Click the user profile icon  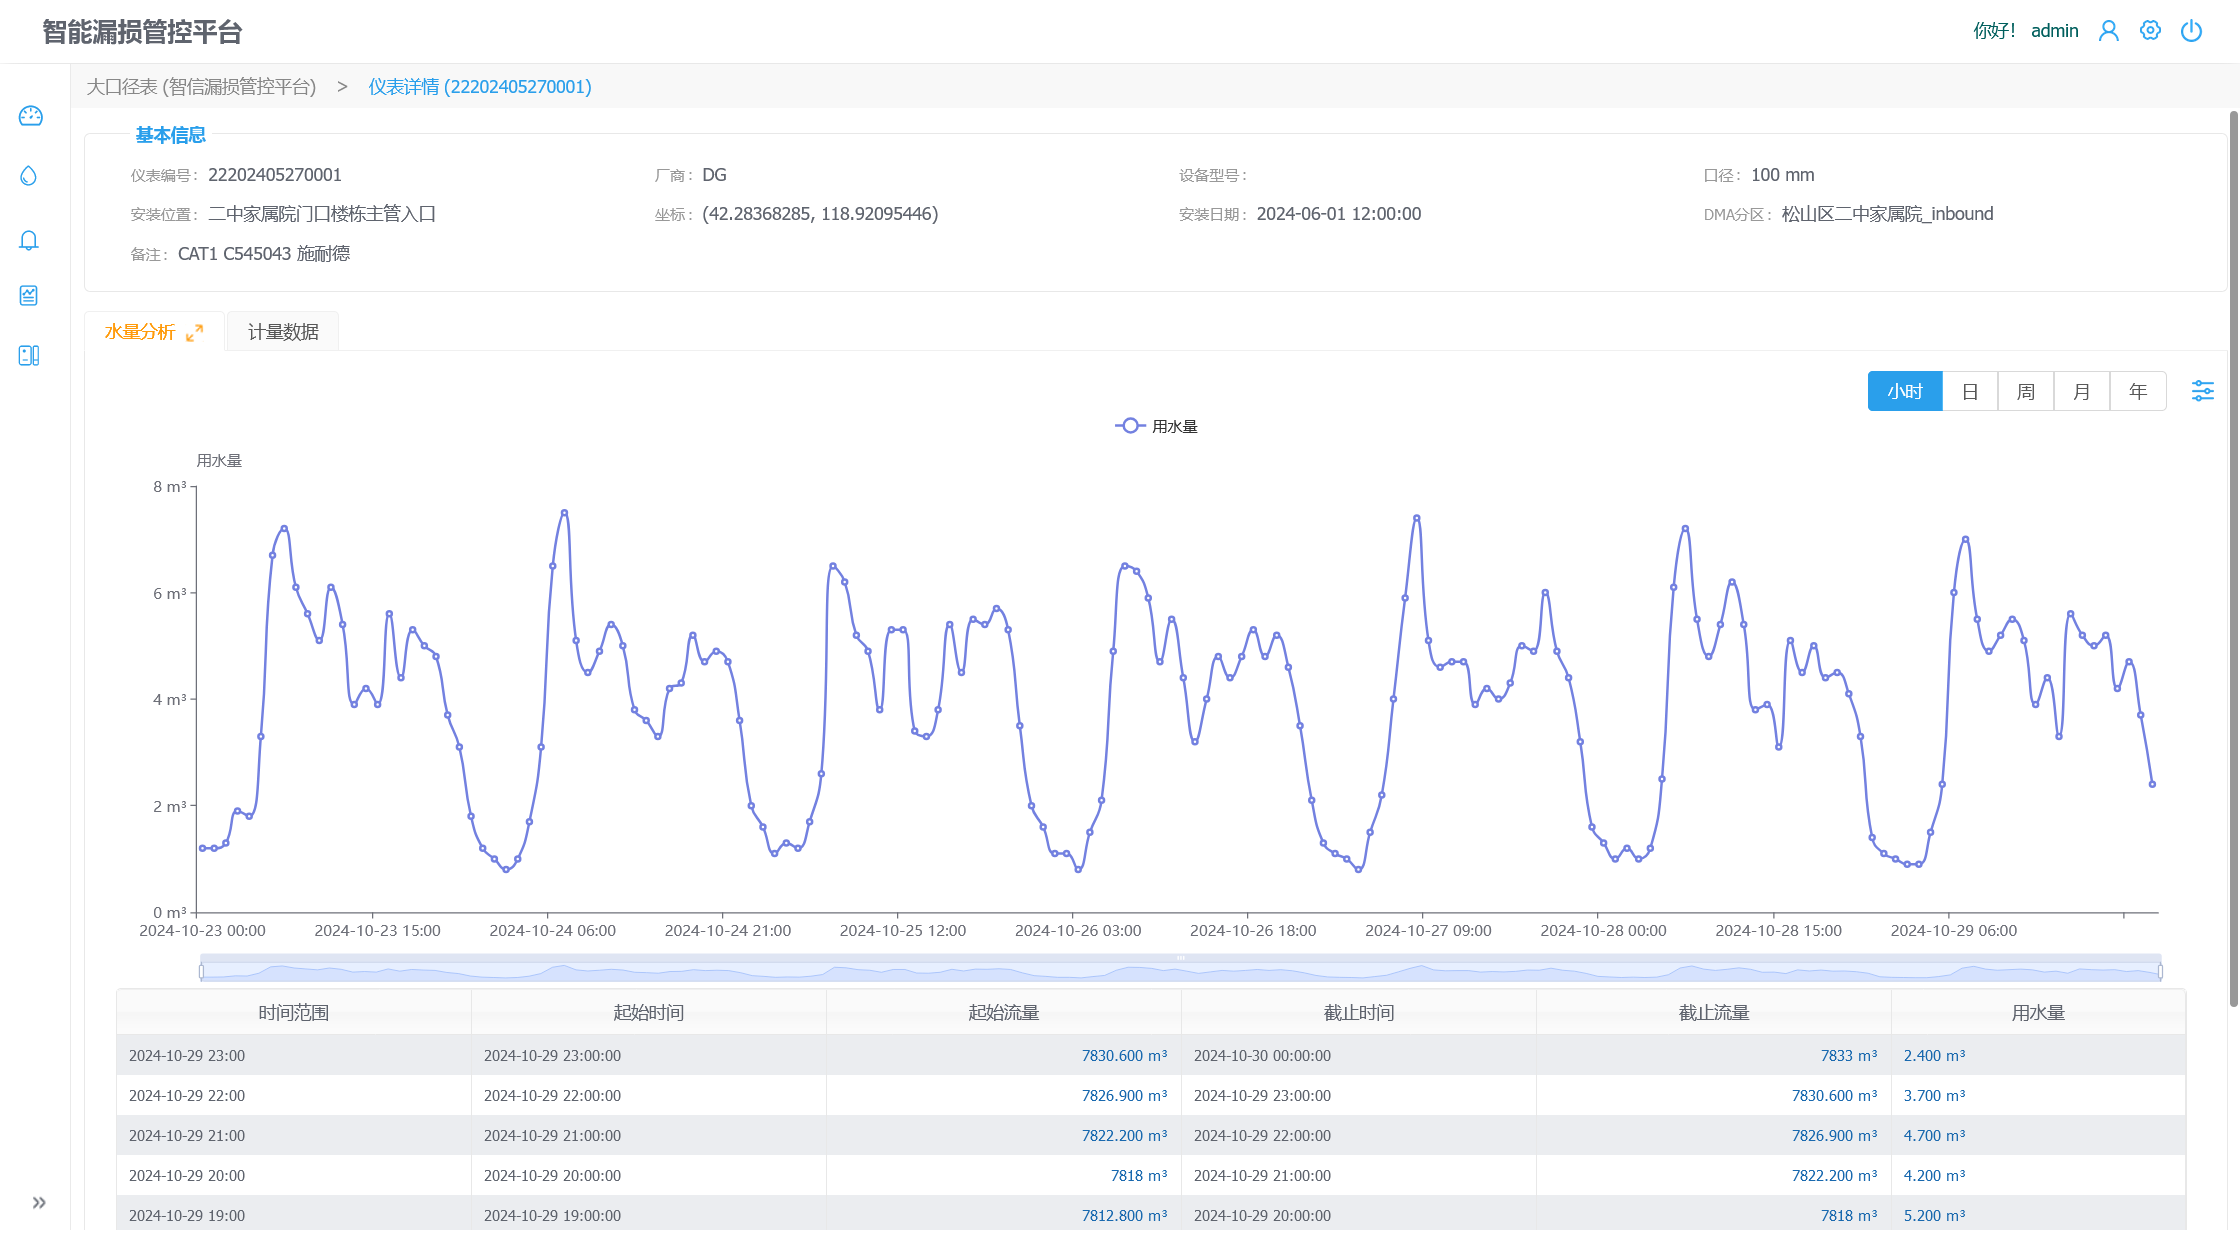[2108, 31]
